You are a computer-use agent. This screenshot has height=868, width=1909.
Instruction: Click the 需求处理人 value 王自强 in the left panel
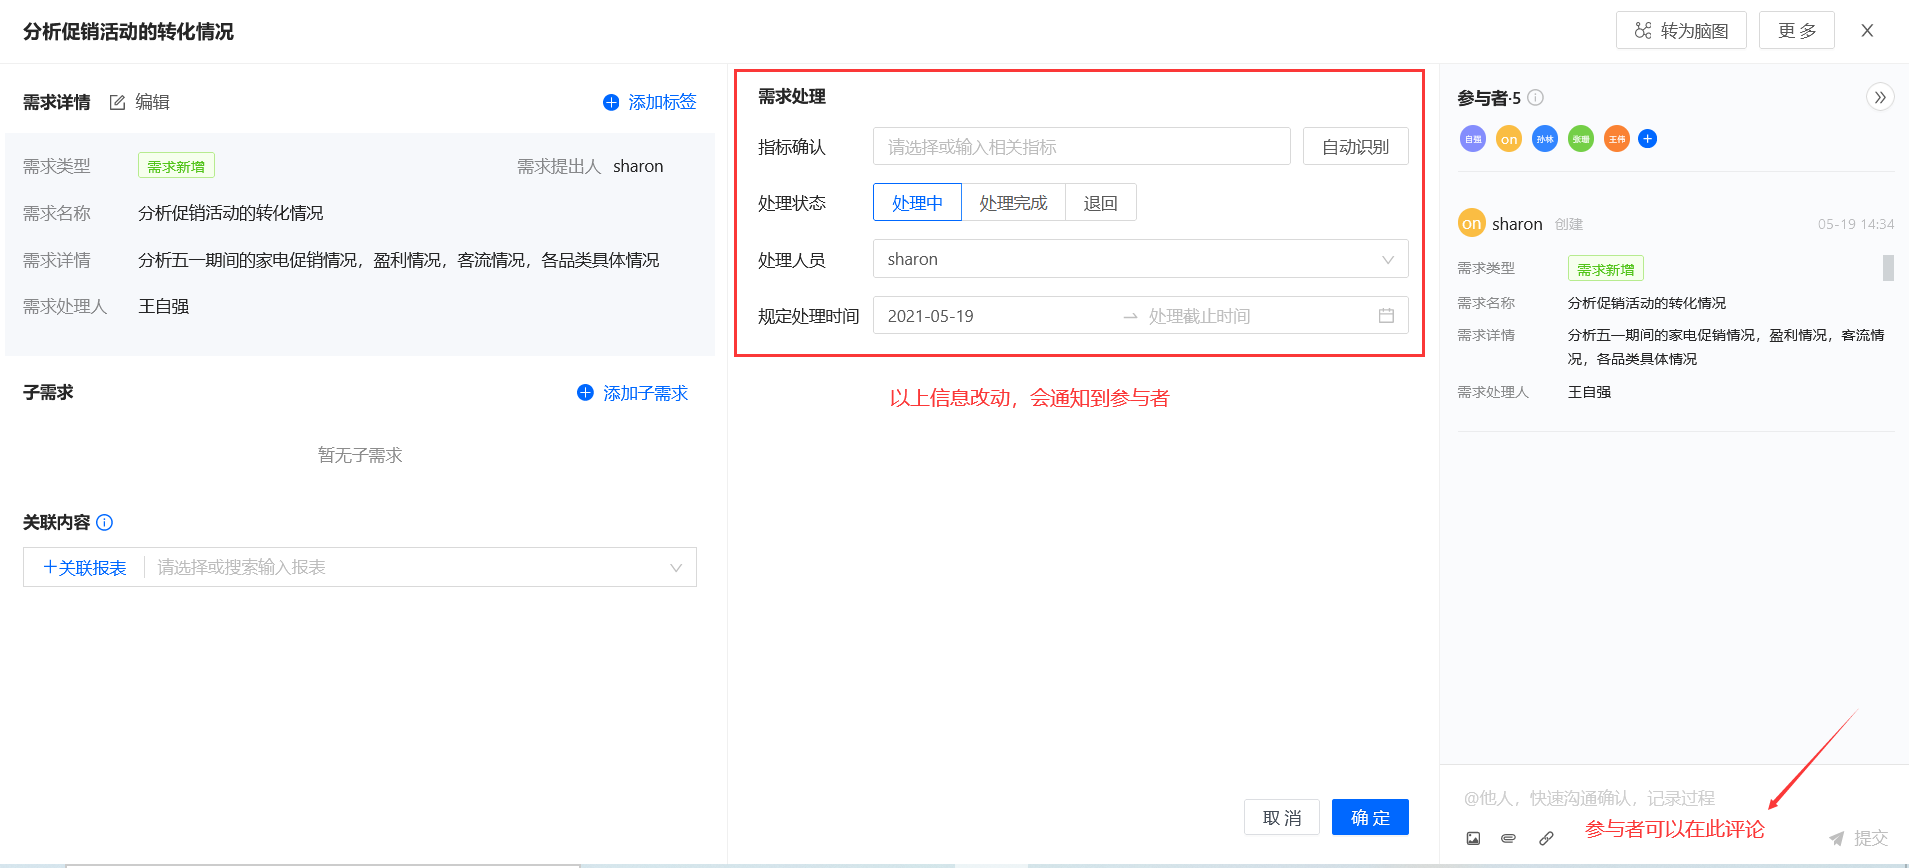pyautogui.click(x=164, y=306)
